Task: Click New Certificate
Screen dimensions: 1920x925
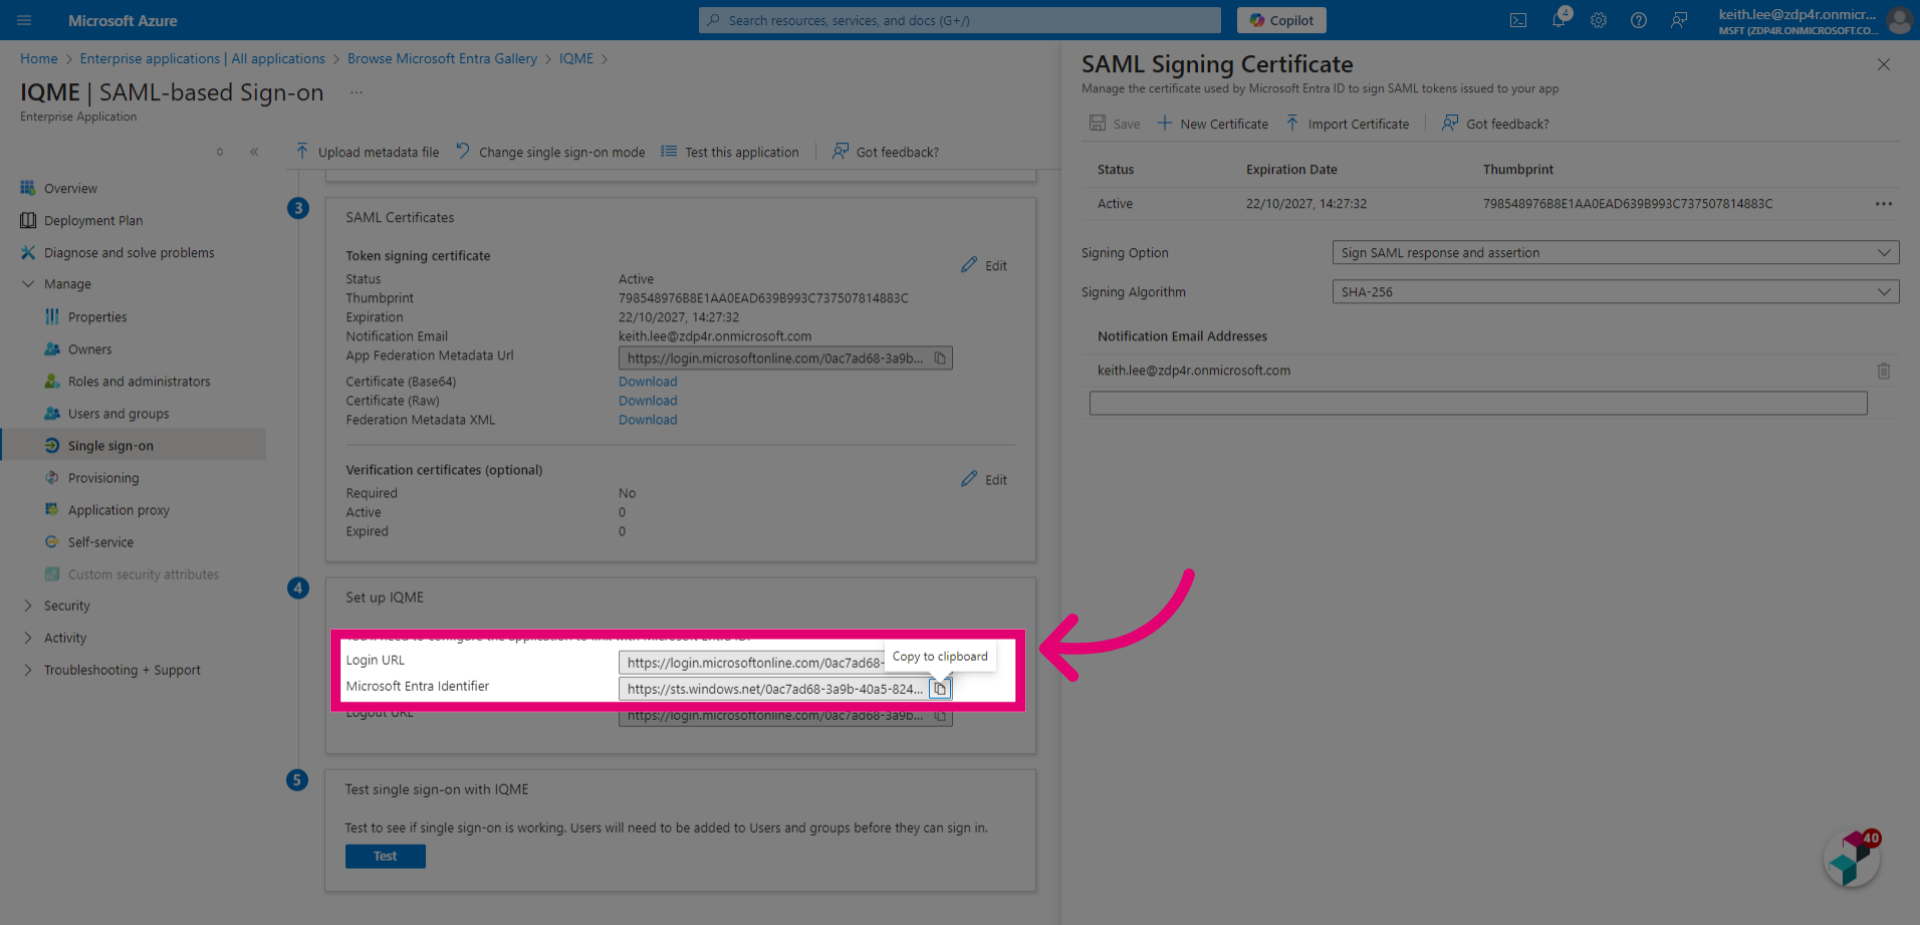Action: click(1213, 124)
